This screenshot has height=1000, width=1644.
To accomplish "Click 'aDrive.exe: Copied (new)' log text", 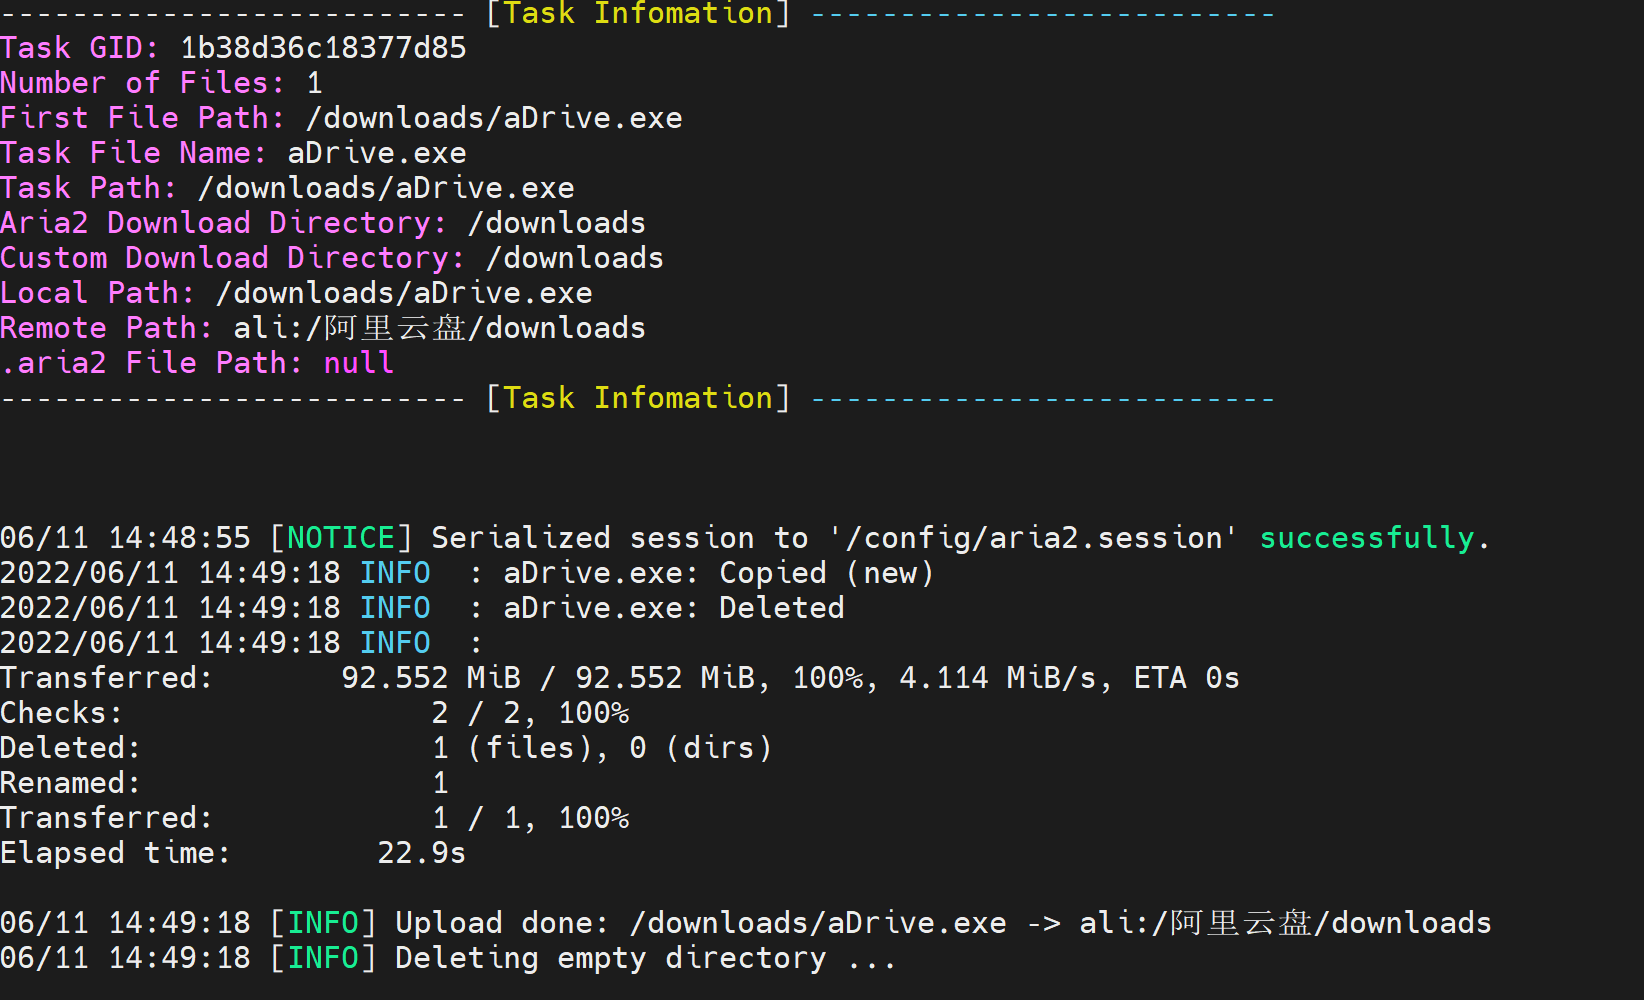I will click(719, 573).
